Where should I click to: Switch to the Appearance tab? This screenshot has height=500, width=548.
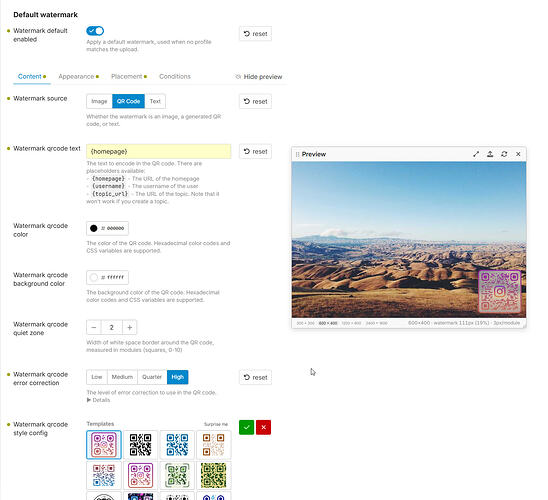pyautogui.click(x=76, y=77)
